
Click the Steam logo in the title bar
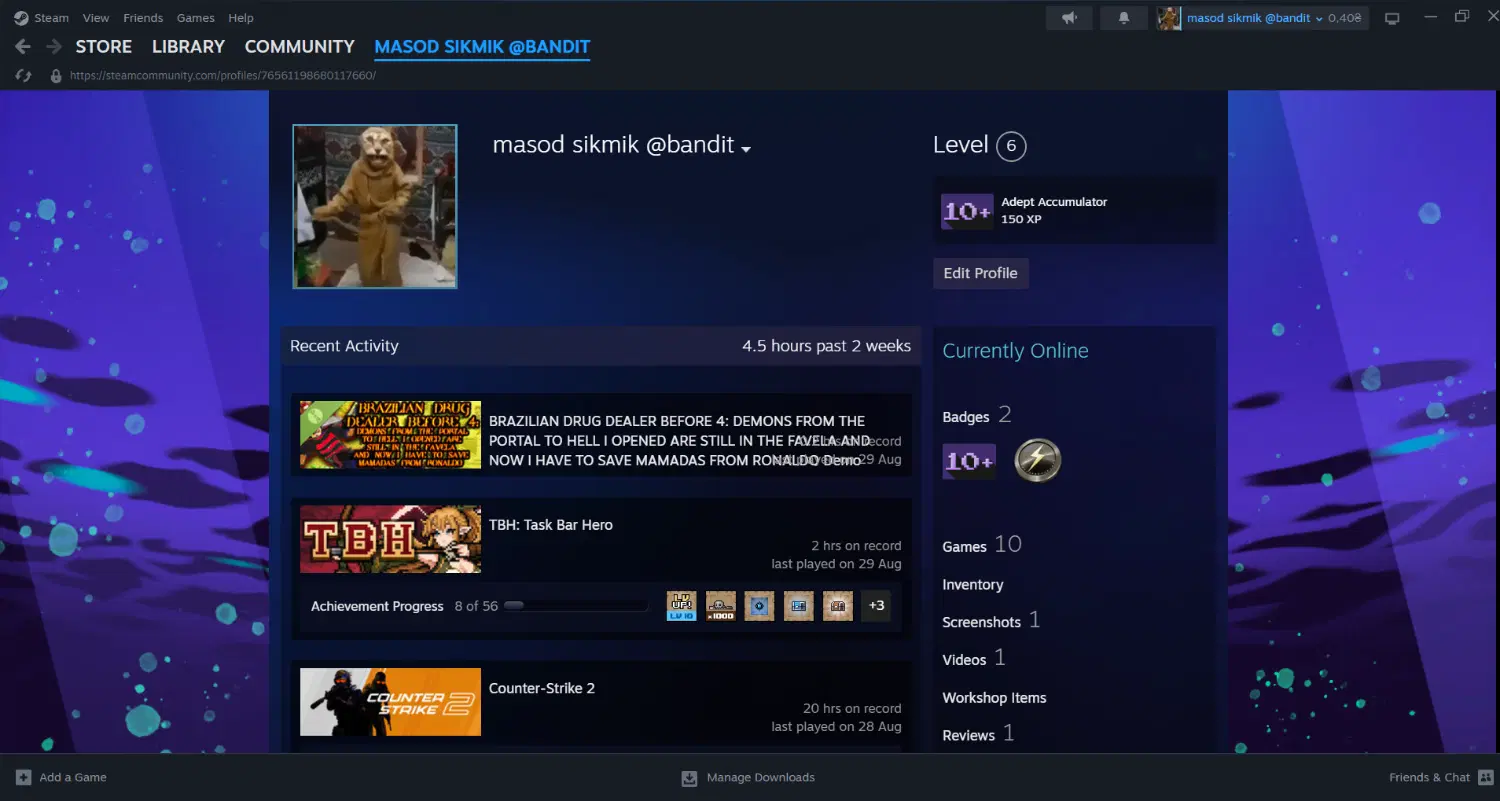(x=21, y=18)
